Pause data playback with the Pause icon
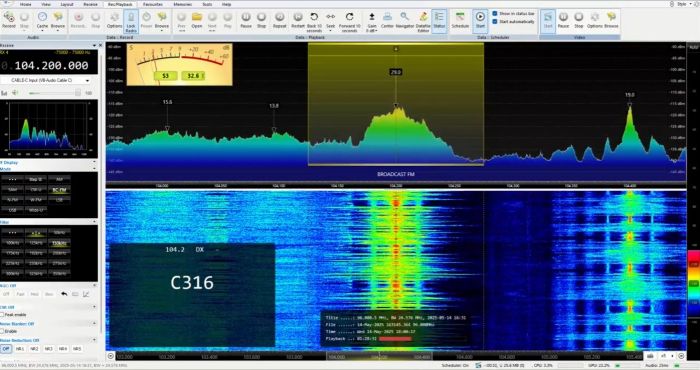The height and width of the screenshot is (370, 700). point(246,20)
